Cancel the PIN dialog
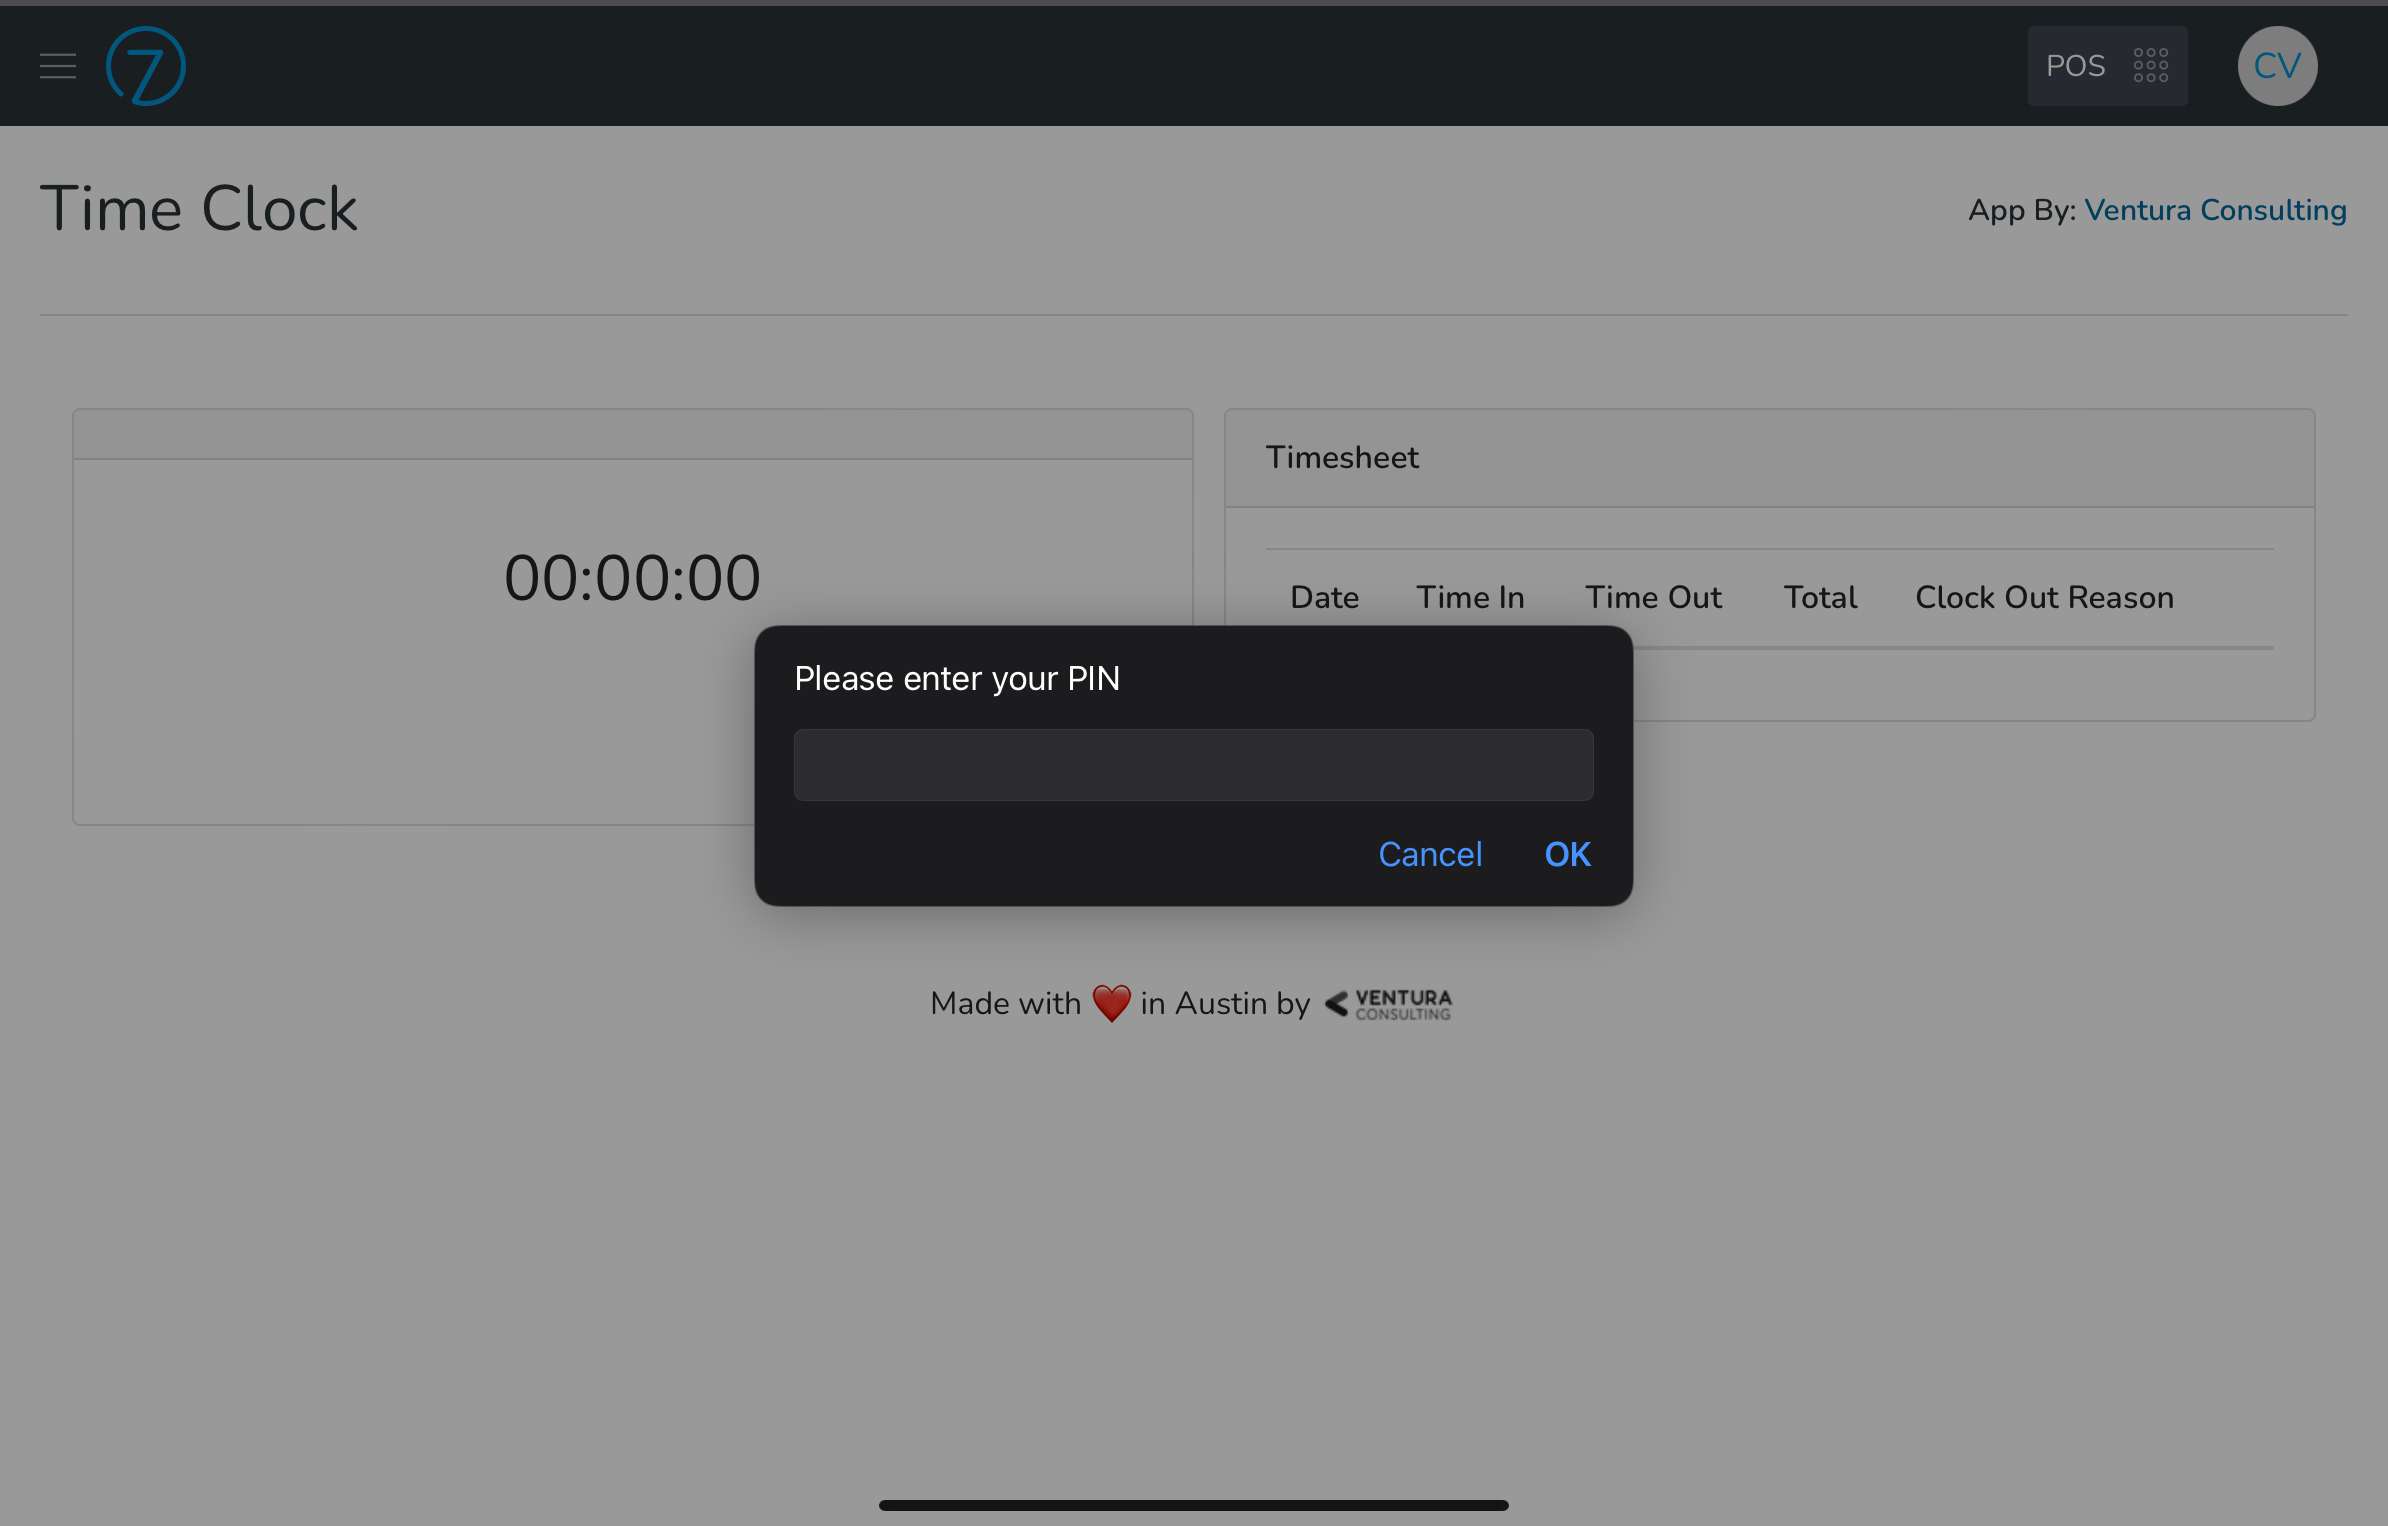This screenshot has height=1526, width=2388. [x=1430, y=854]
